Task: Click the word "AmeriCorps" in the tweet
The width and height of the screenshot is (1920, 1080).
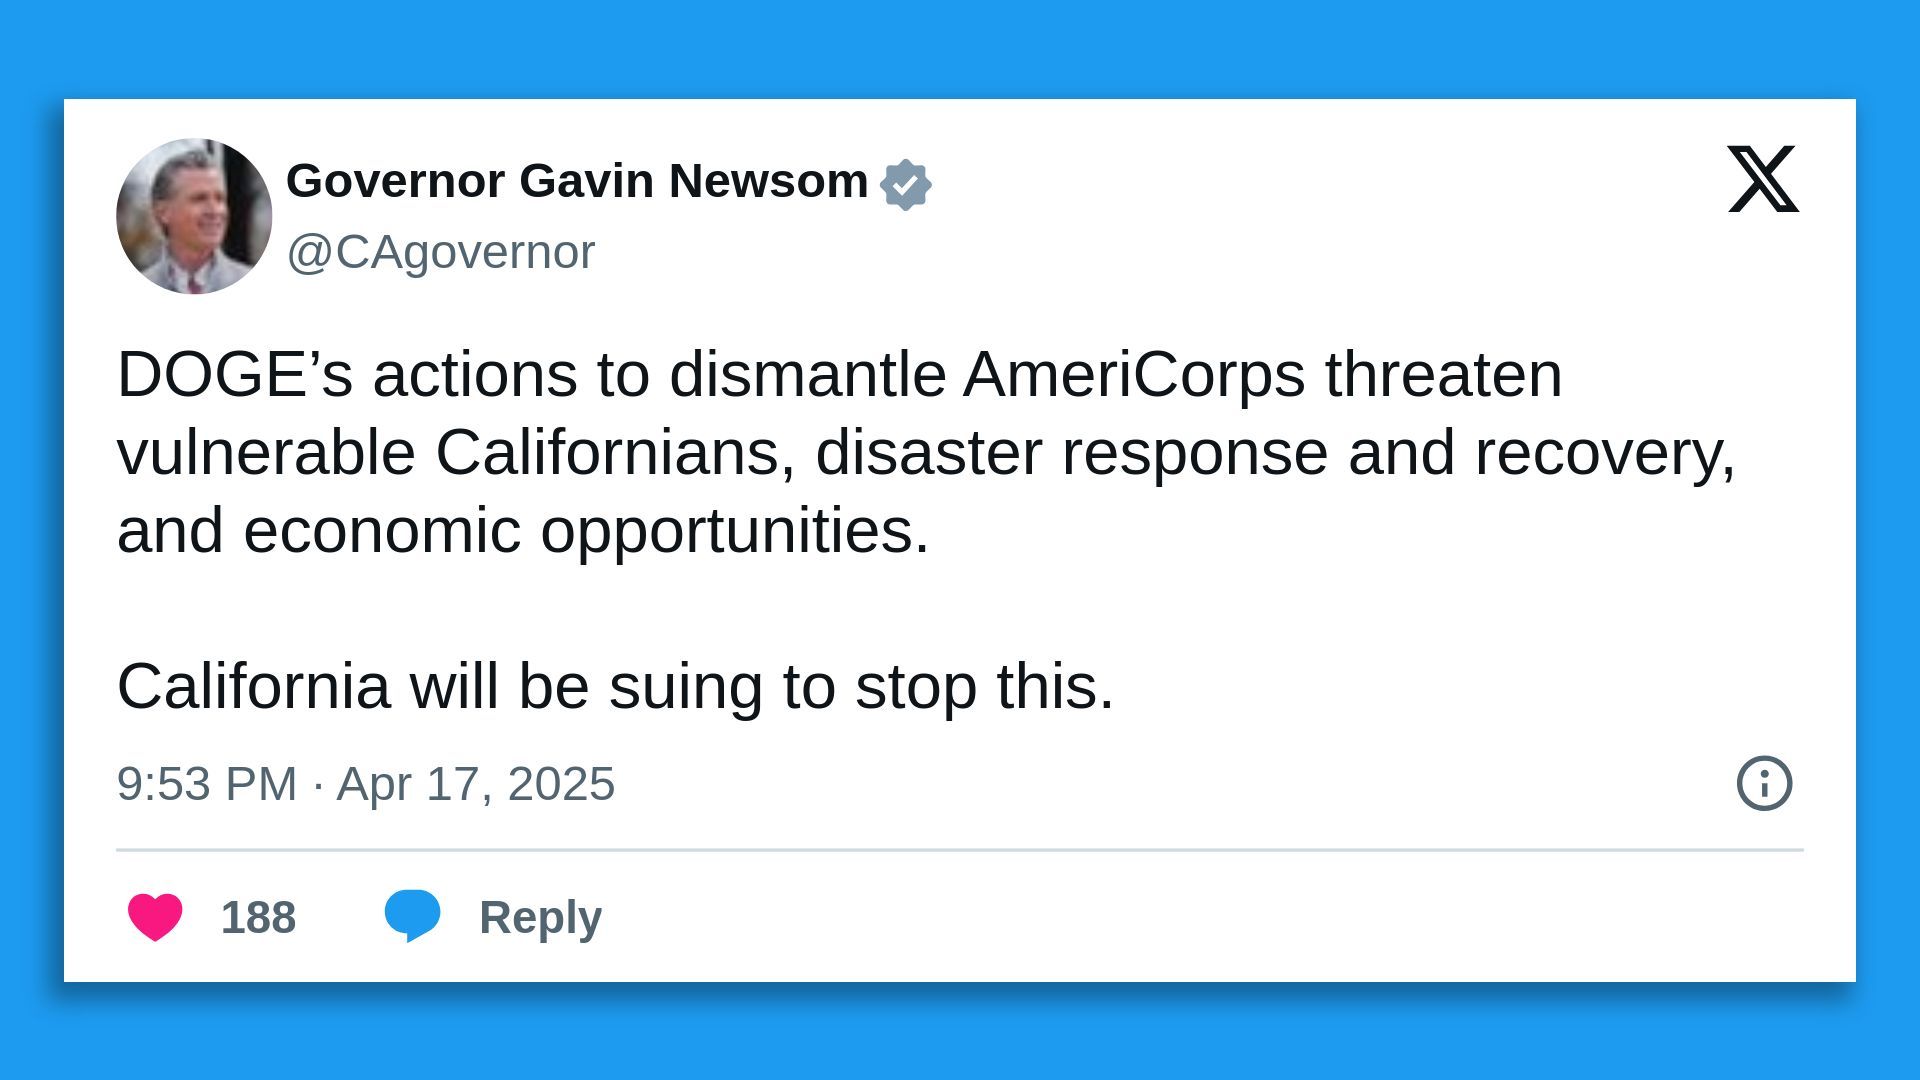Action: (1134, 375)
